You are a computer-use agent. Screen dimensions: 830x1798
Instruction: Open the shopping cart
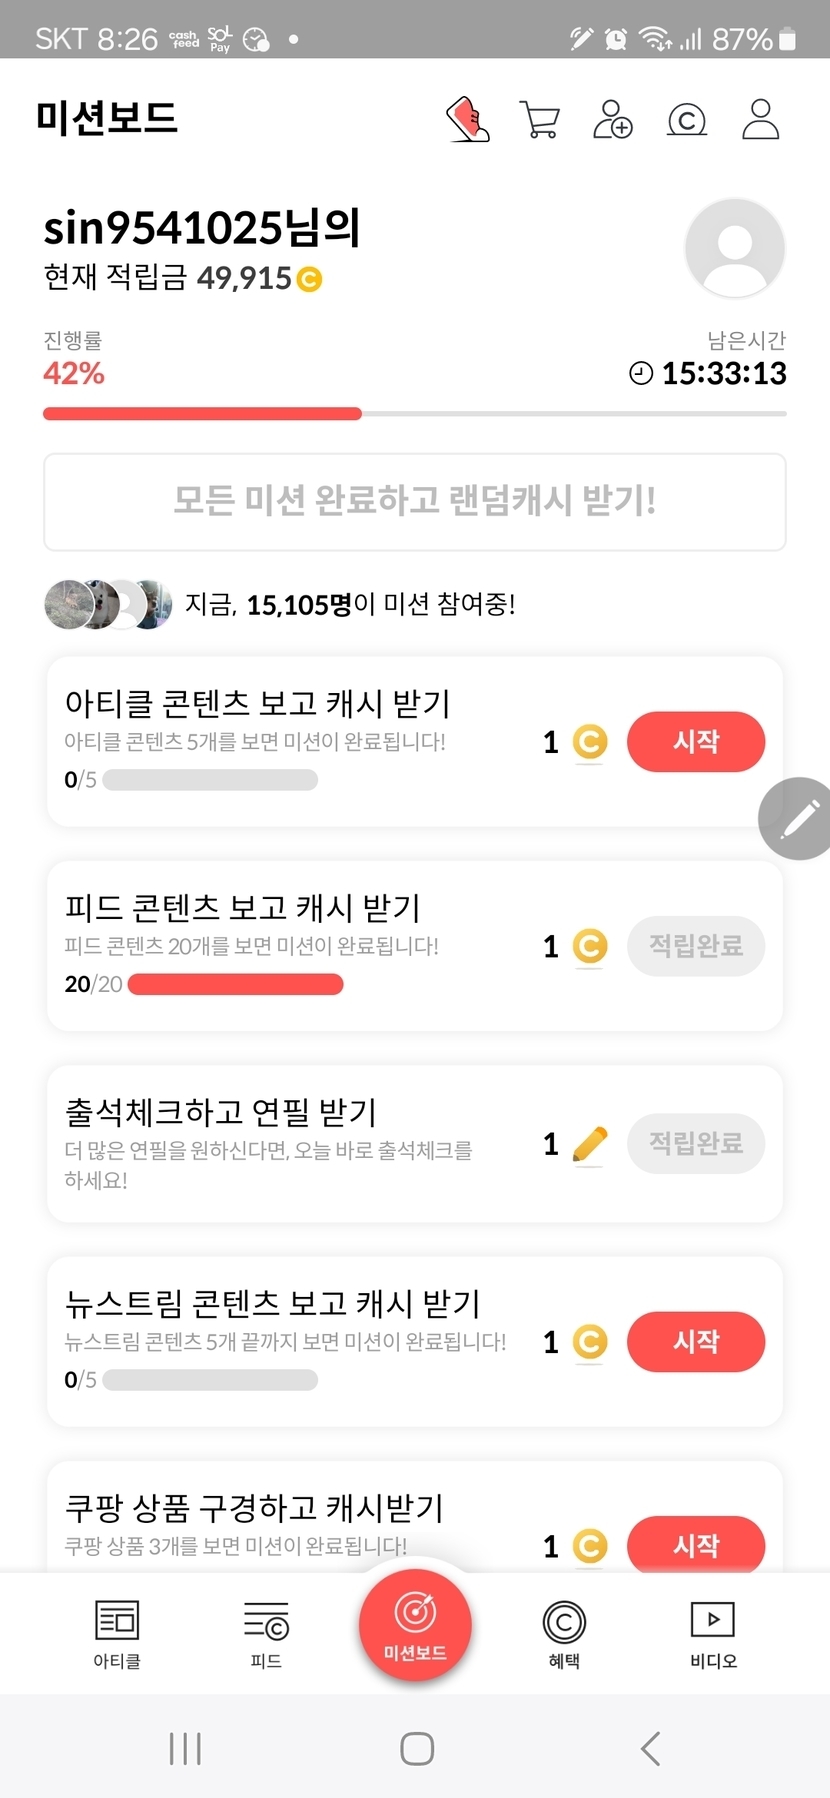[540, 120]
